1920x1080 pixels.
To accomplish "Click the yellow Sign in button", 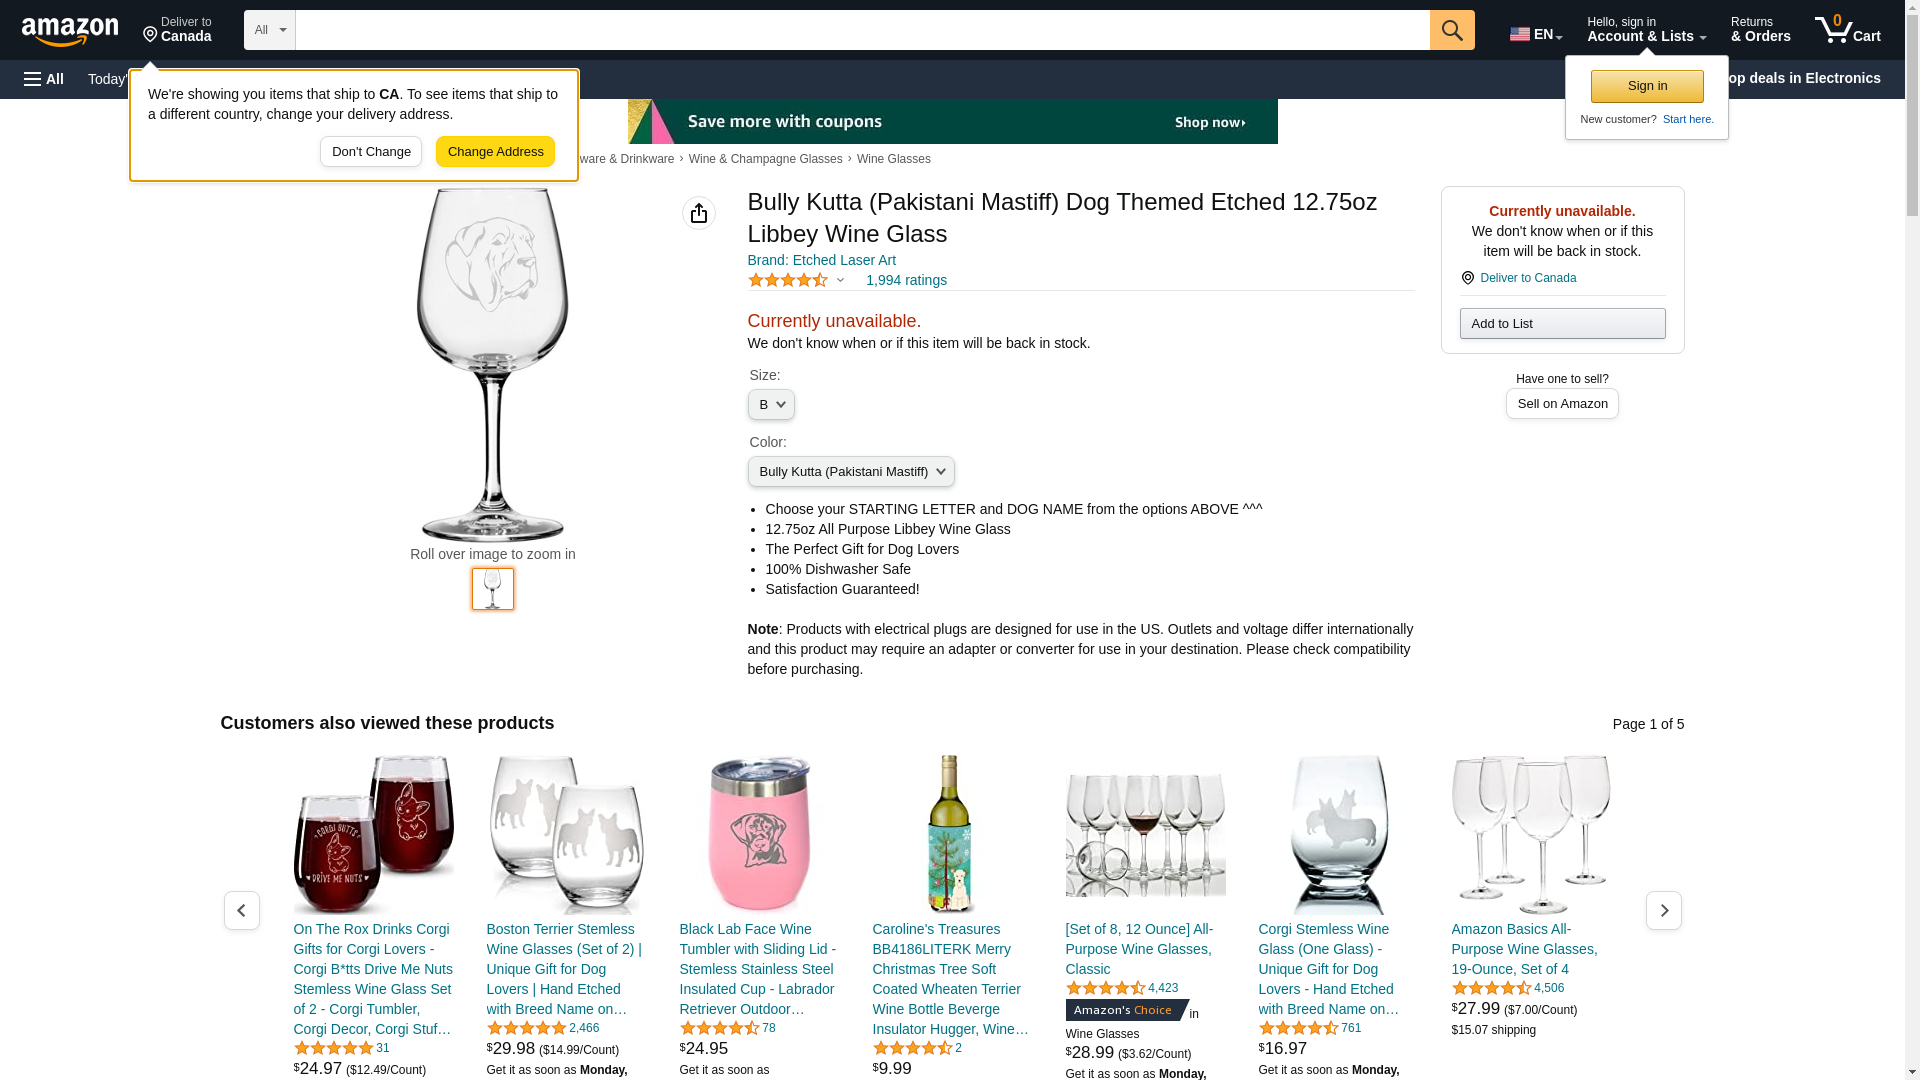I will (1647, 86).
